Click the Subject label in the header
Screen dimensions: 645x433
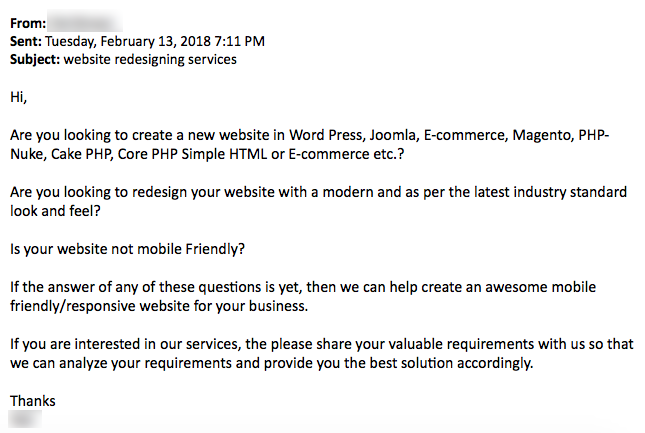click(x=35, y=60)
